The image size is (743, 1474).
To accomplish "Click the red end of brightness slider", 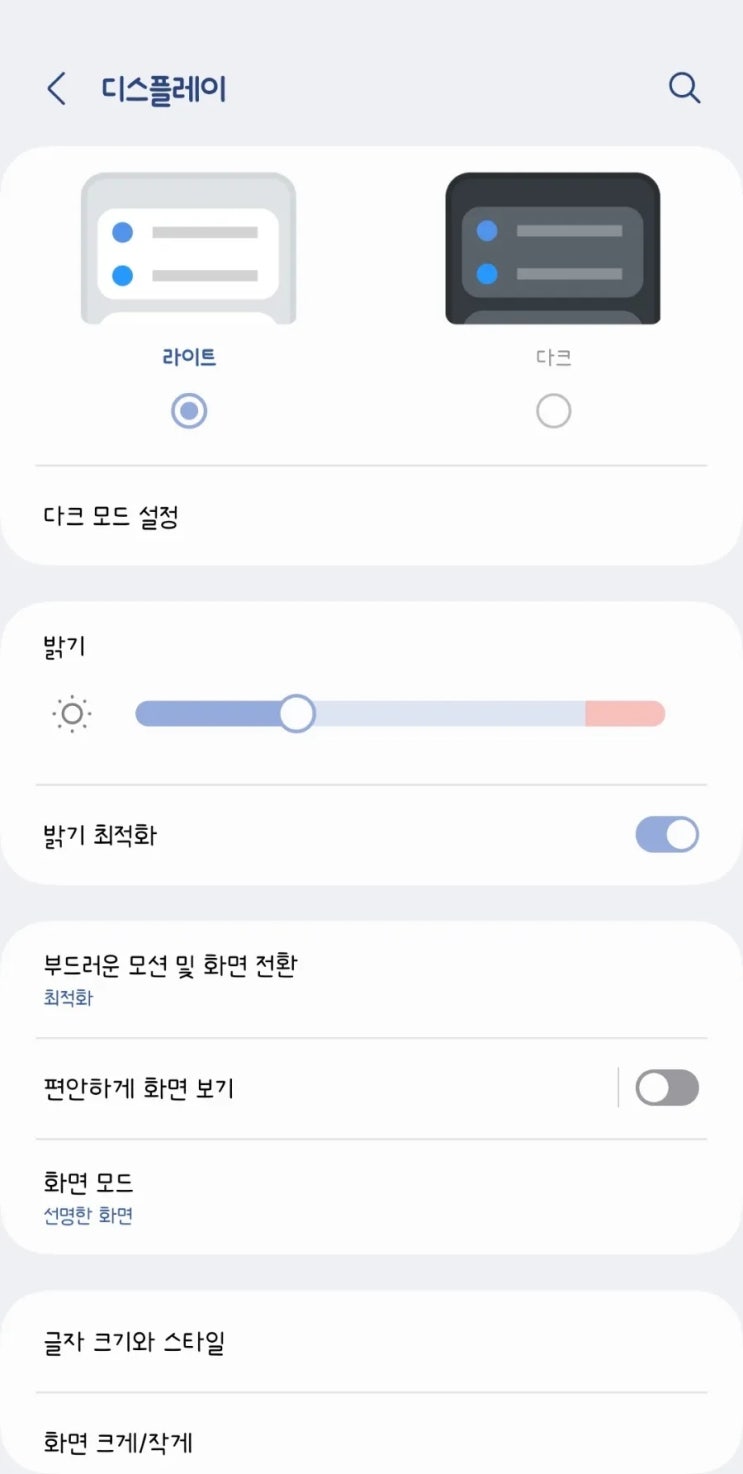I will click(625, 714).
